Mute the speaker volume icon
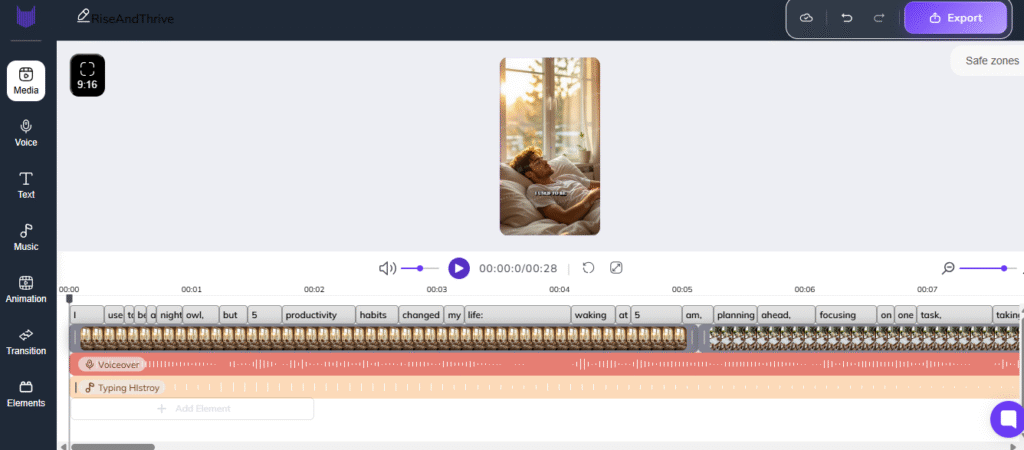 coord(387,268)
